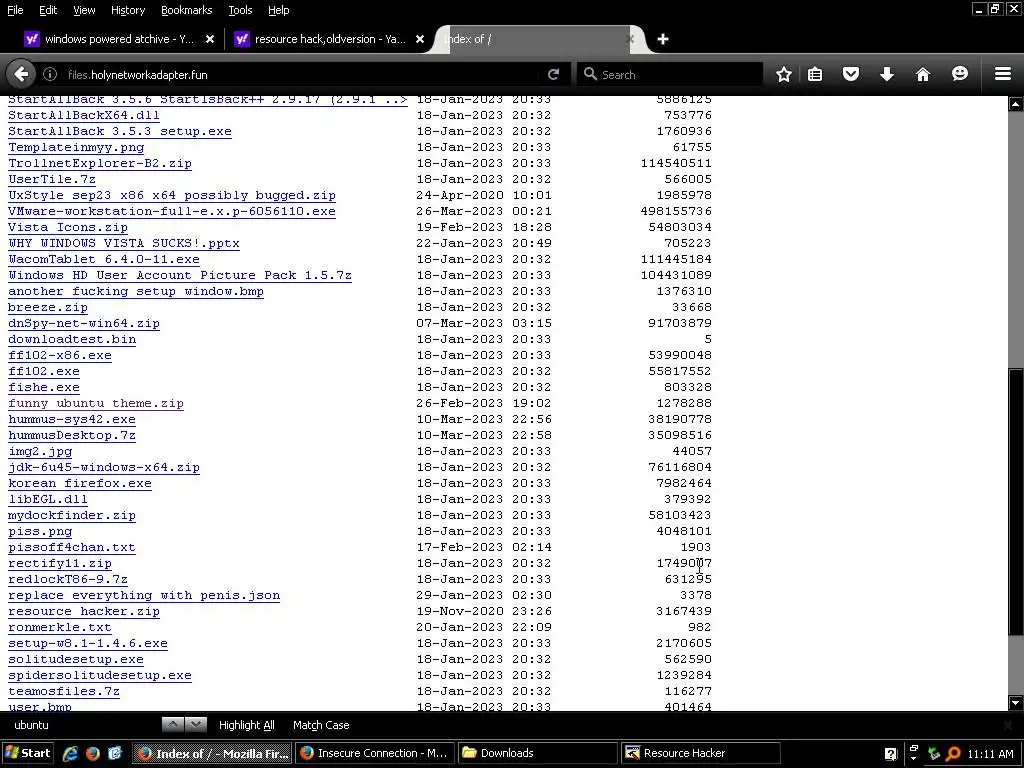Switch to Downloads folder taskbar window
The width and height of the screenshot is (1024, 768).
537,753
